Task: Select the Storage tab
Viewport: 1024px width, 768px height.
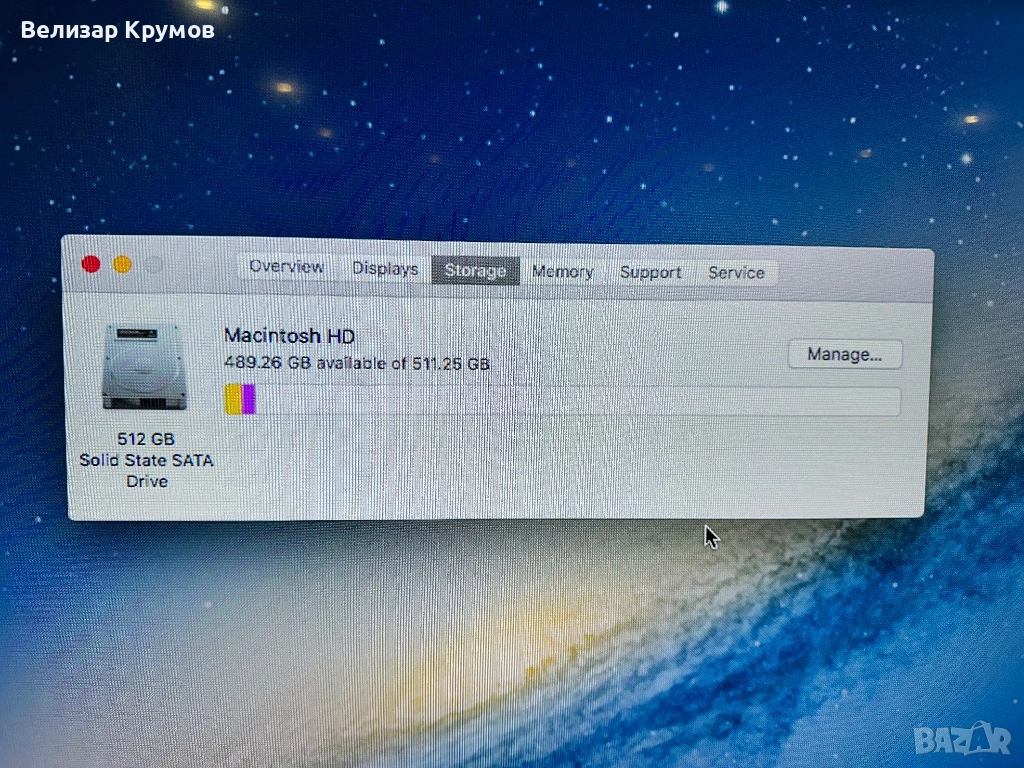Action: coord(475,271)
